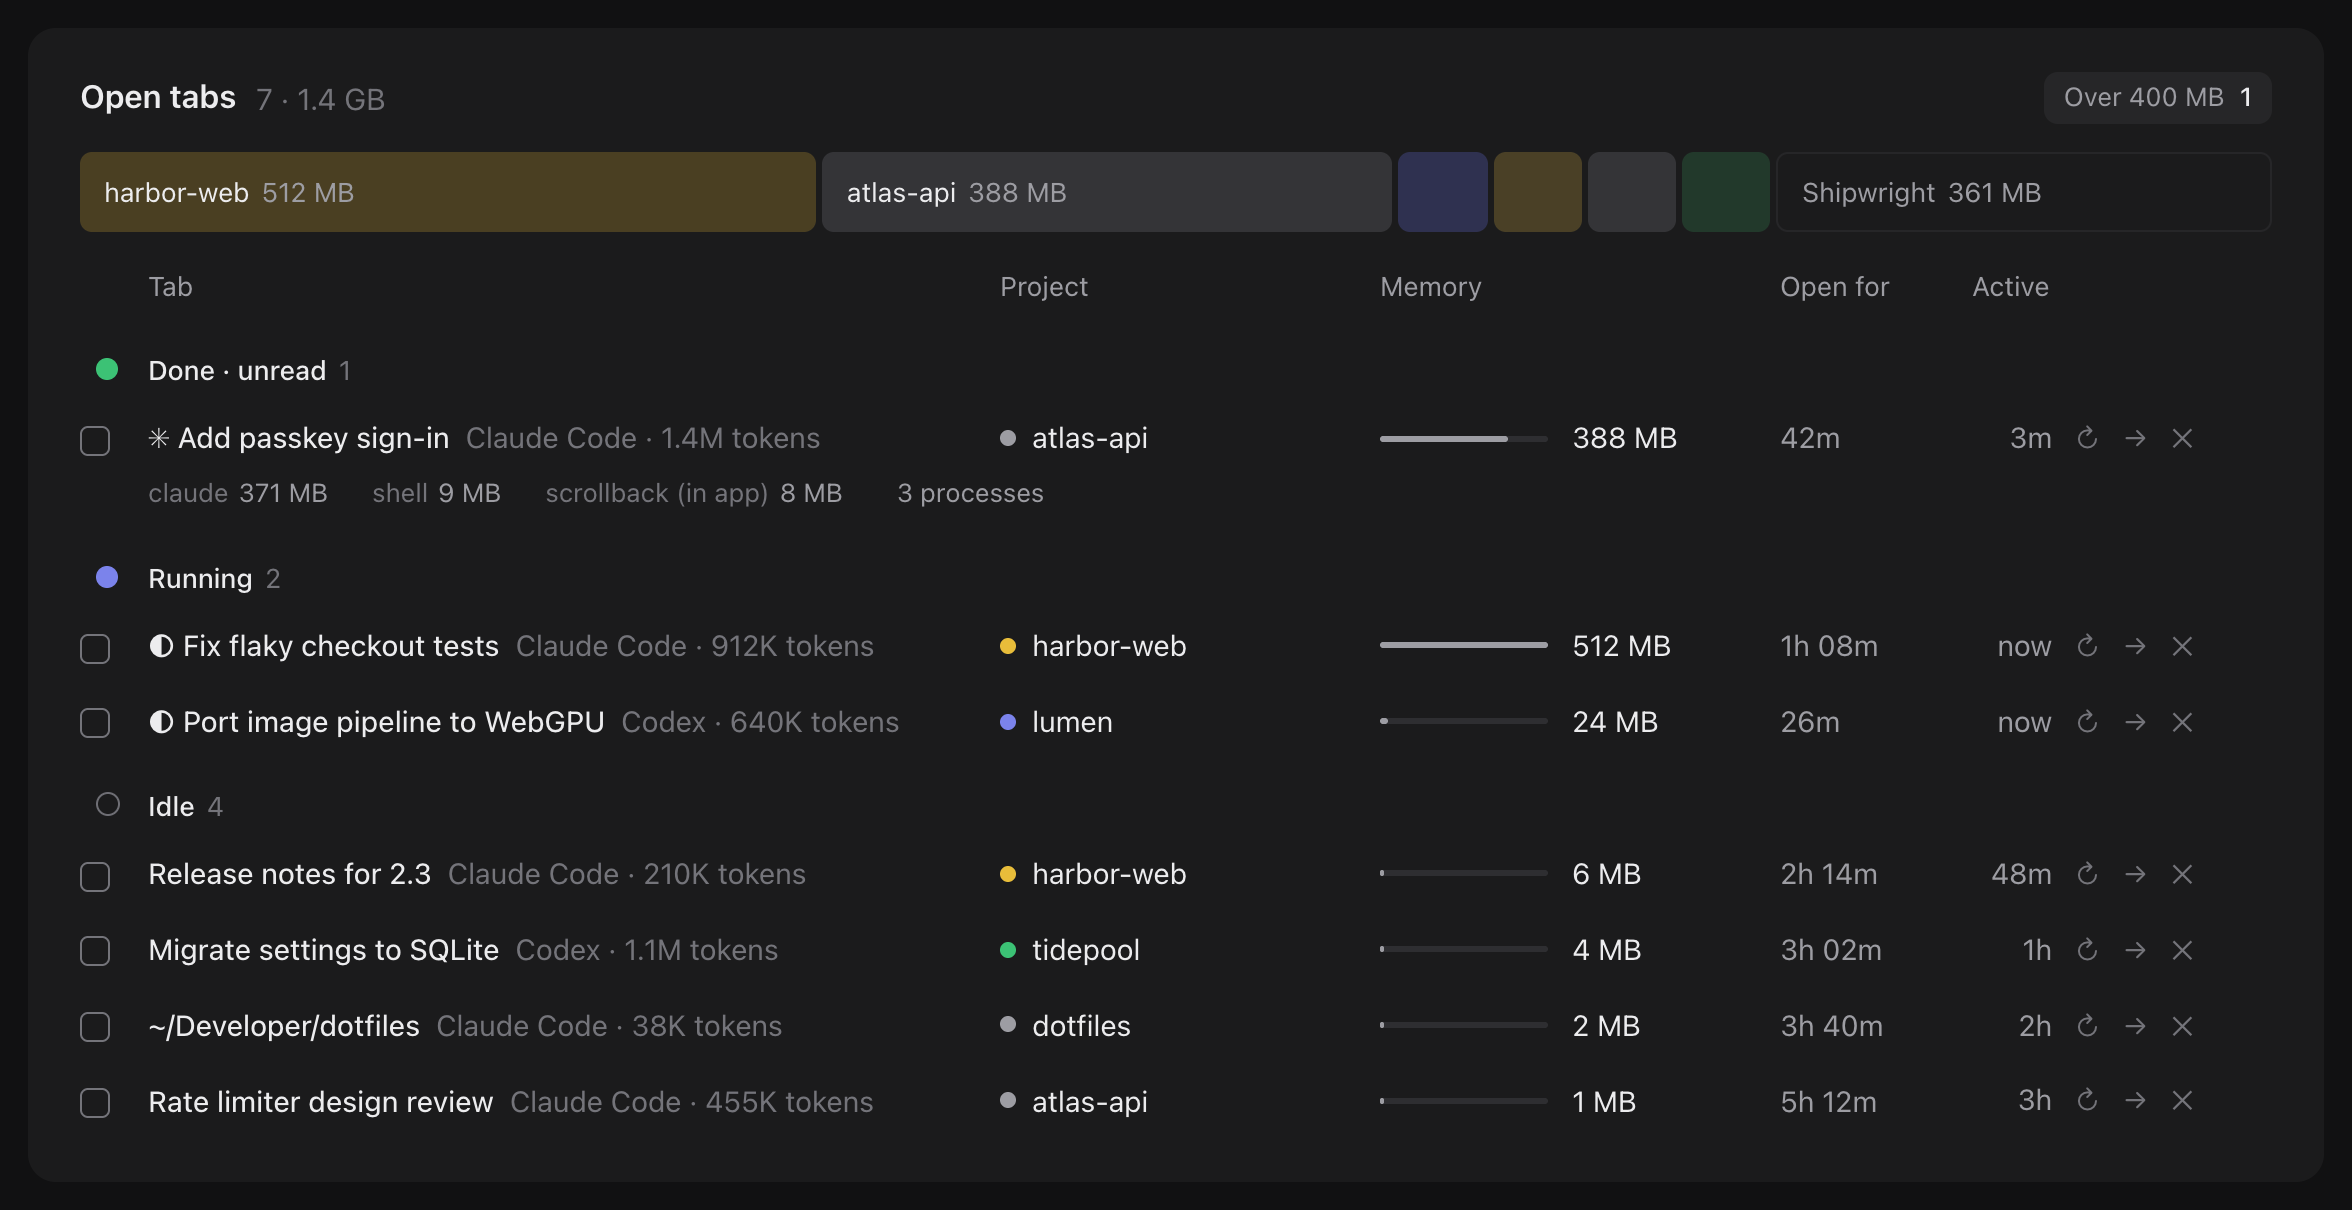
Task: Click the navy blue memory segment
Action: click(1443, 192)
